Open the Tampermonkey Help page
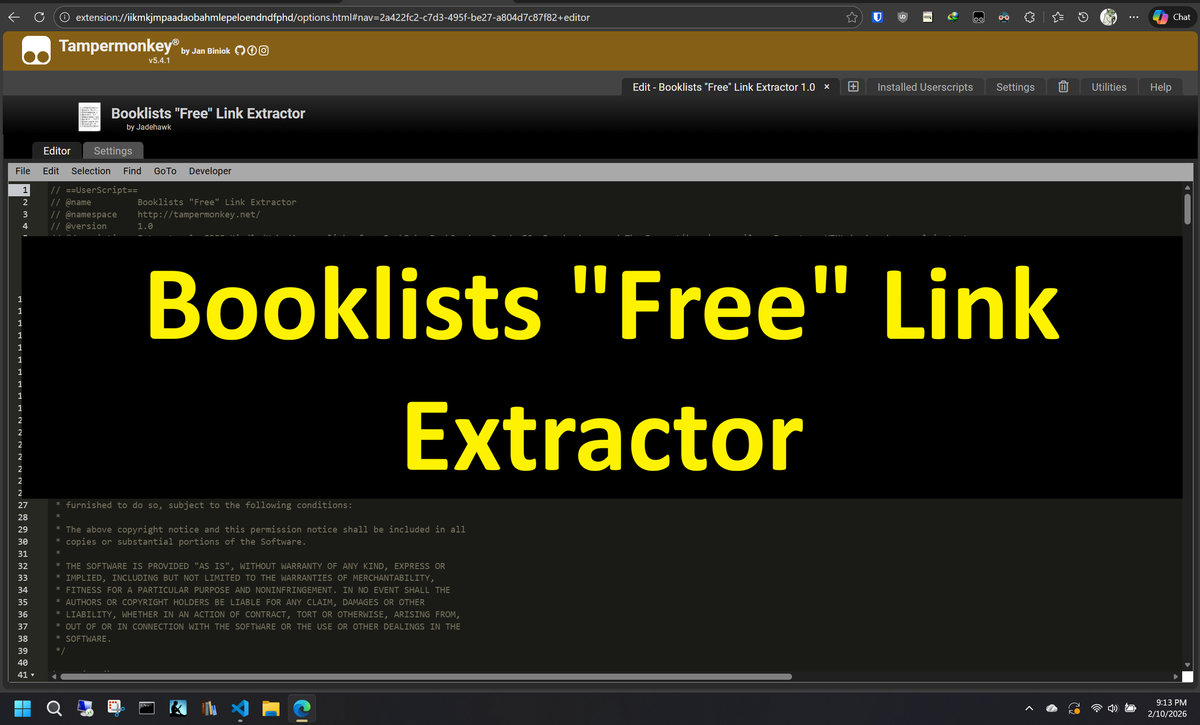The image size is (1200, 725). 1160,87
